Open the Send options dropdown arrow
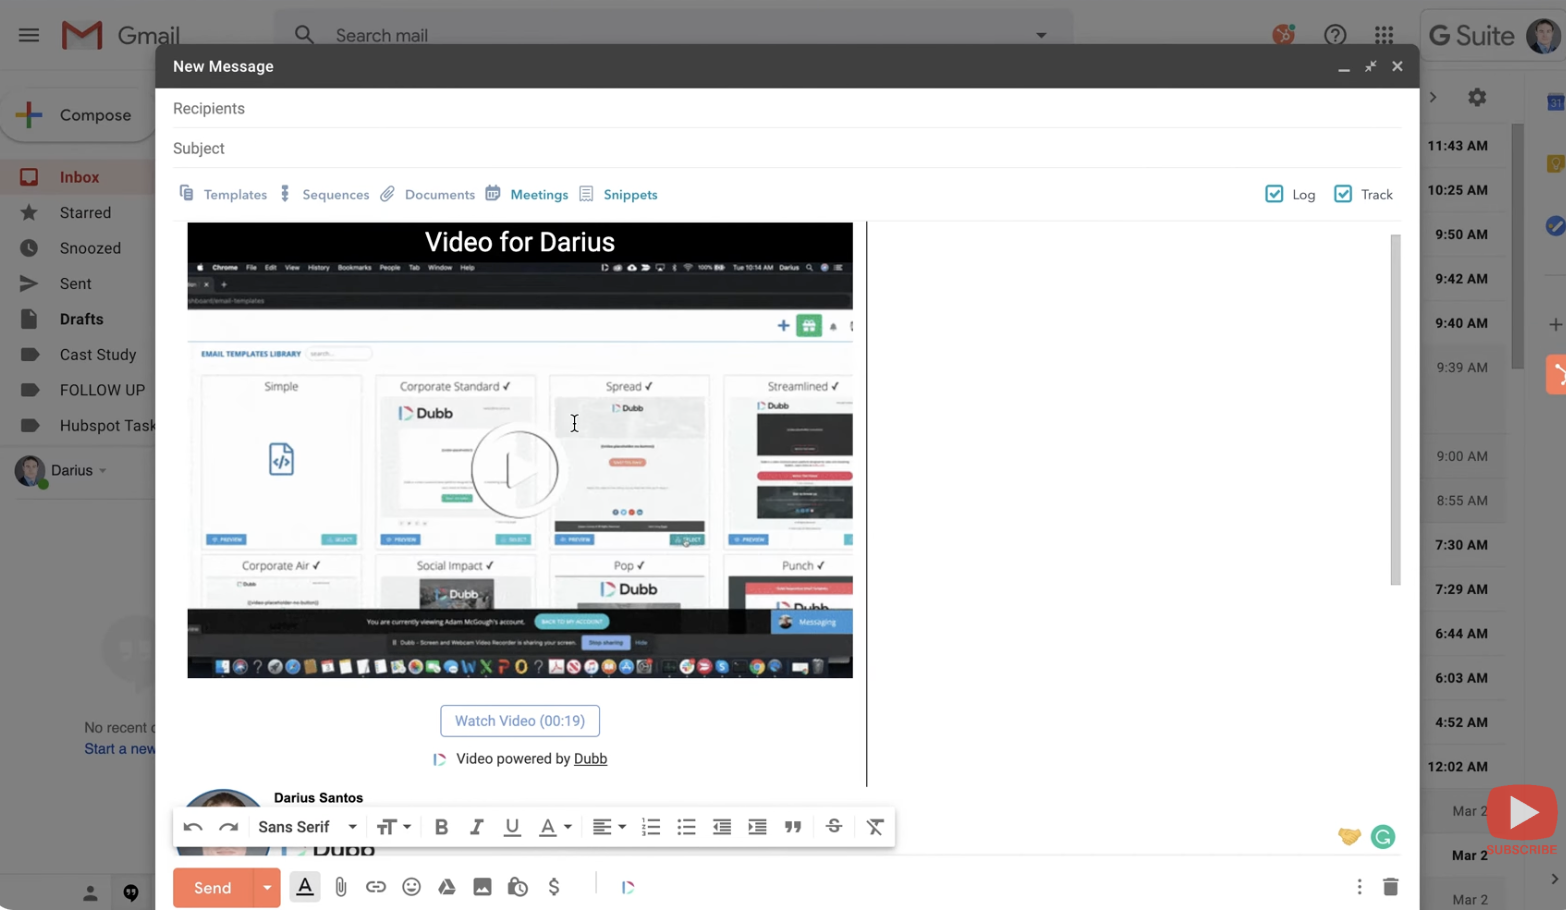 tap(266, 887)
